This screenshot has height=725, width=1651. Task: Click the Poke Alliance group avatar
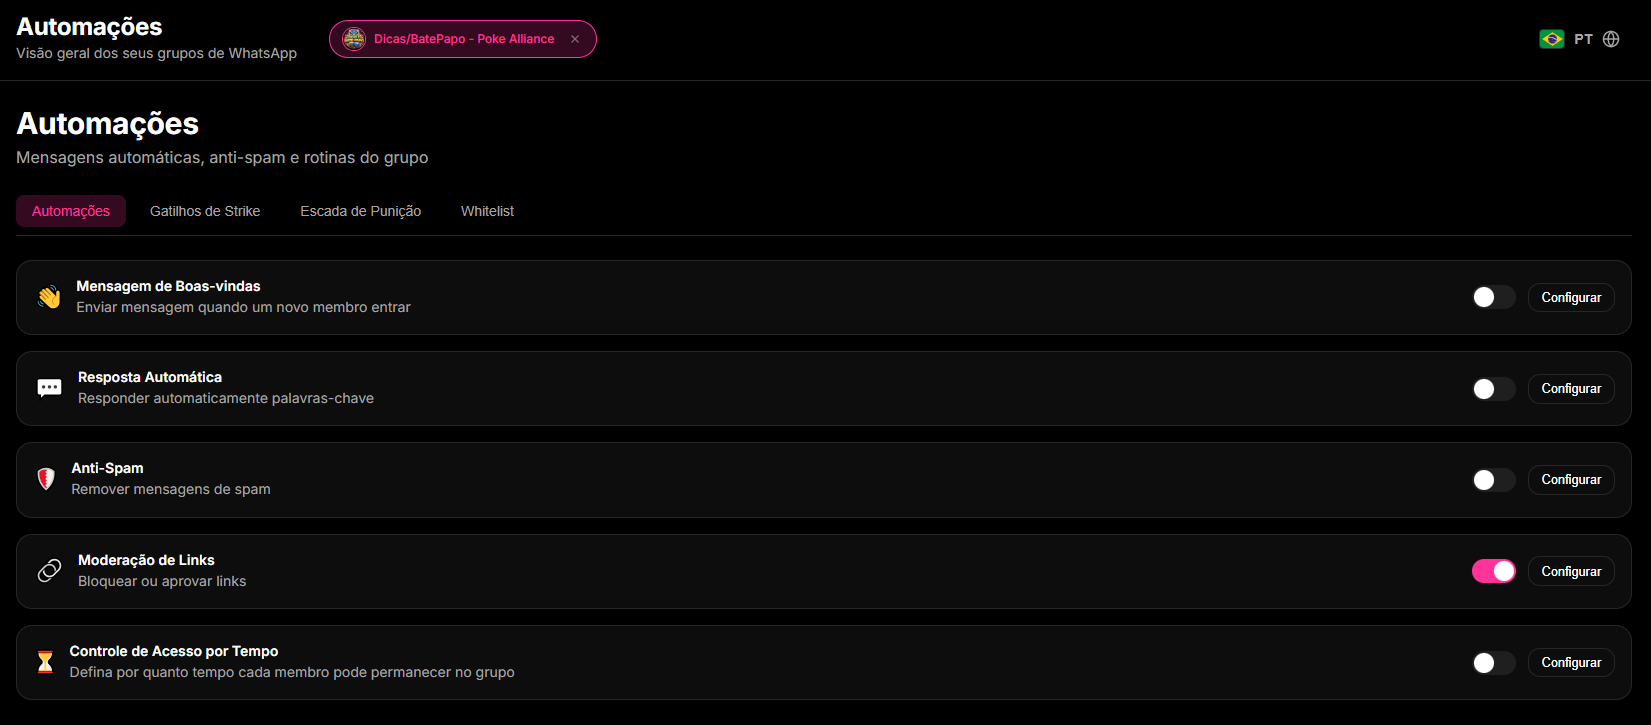(x=354, y=39)
